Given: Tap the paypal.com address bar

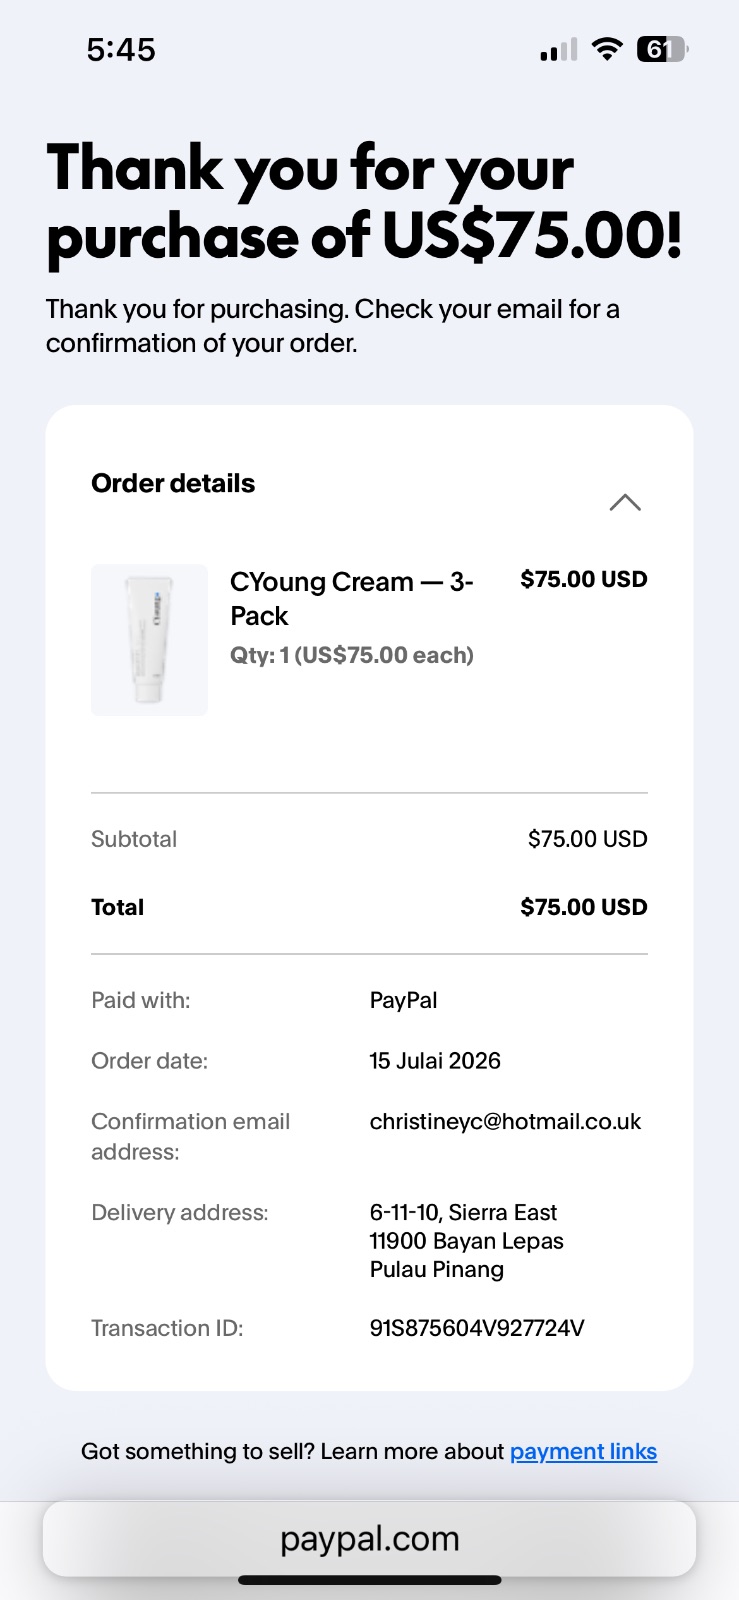Looking at the screenshot, I should (x=369, y=1539).
